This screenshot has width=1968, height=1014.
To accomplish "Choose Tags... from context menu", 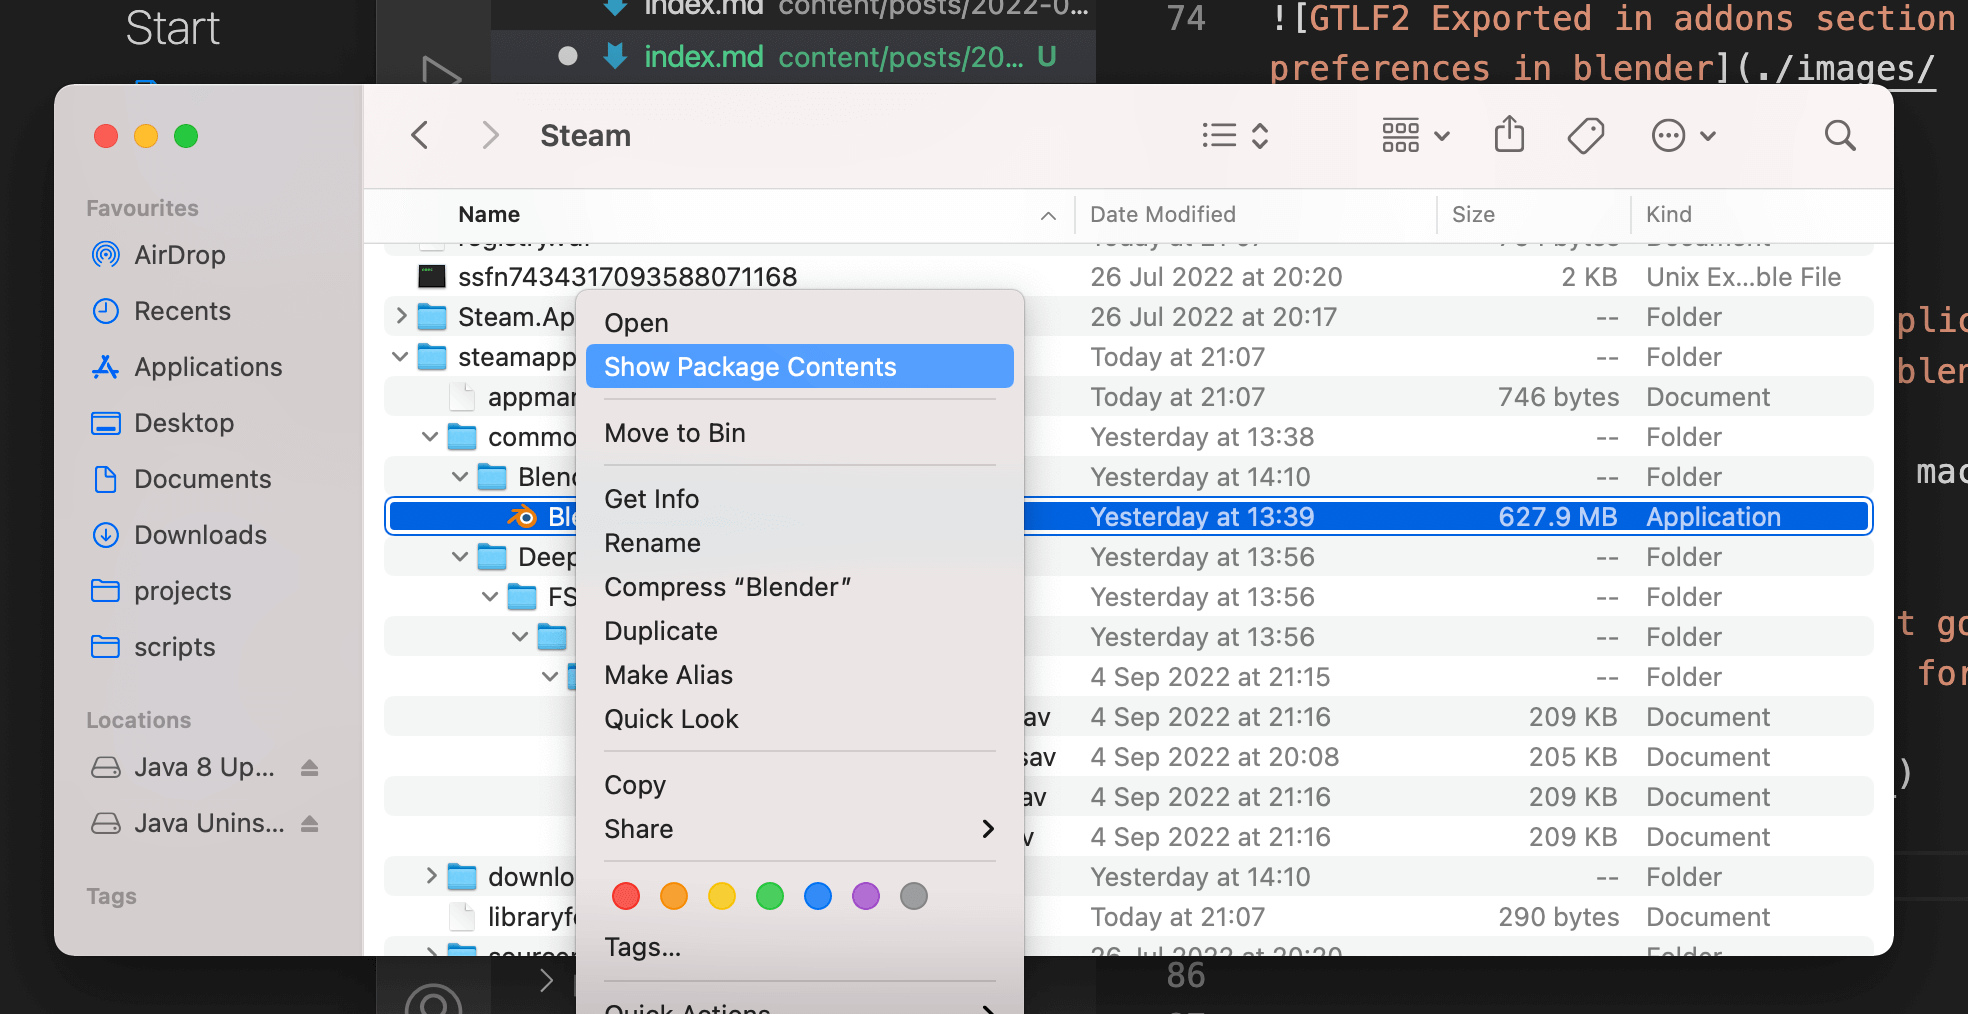I will (800, 947).
